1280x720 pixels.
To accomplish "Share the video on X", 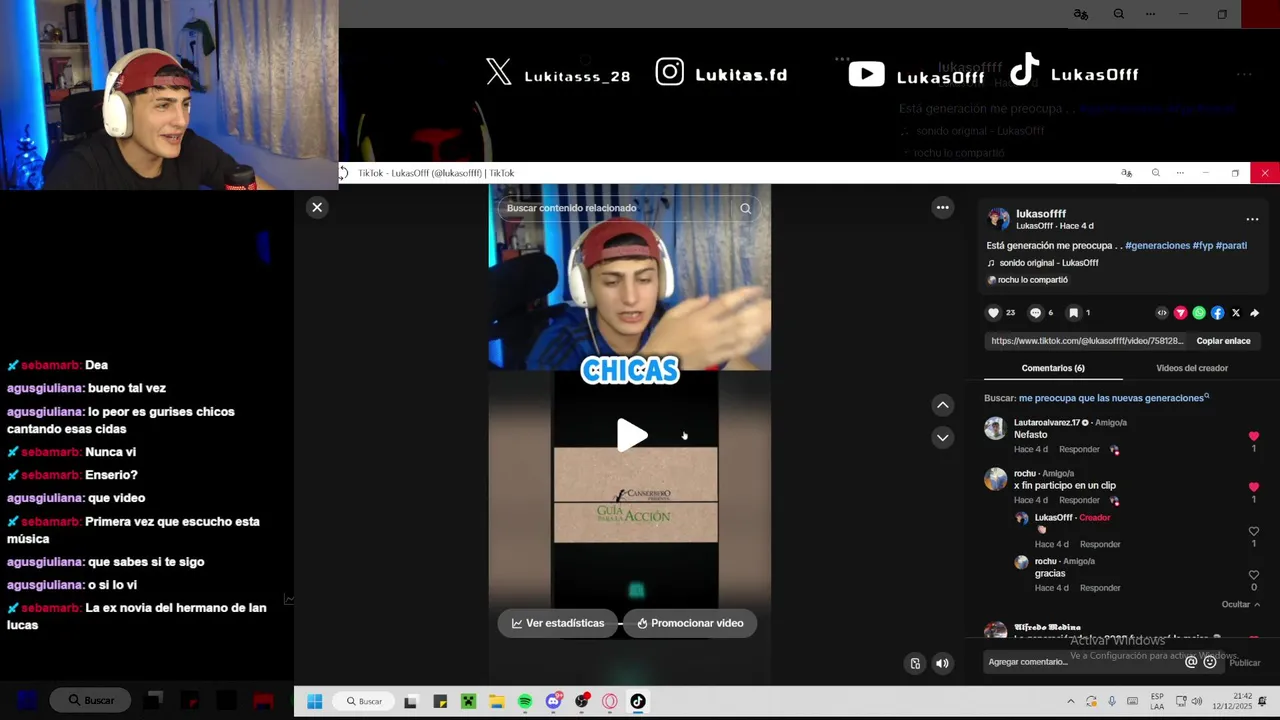I will click(x=1236, y=313).
